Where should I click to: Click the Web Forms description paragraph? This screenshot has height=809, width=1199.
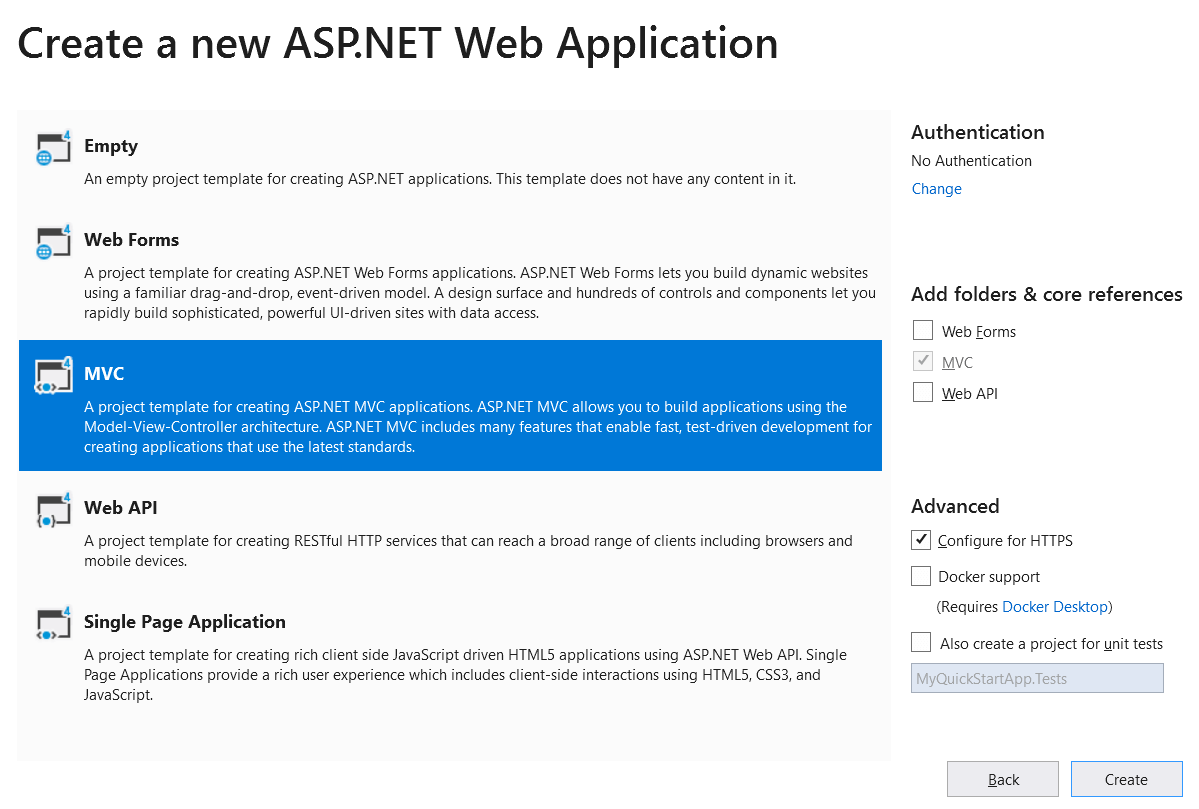480,293
